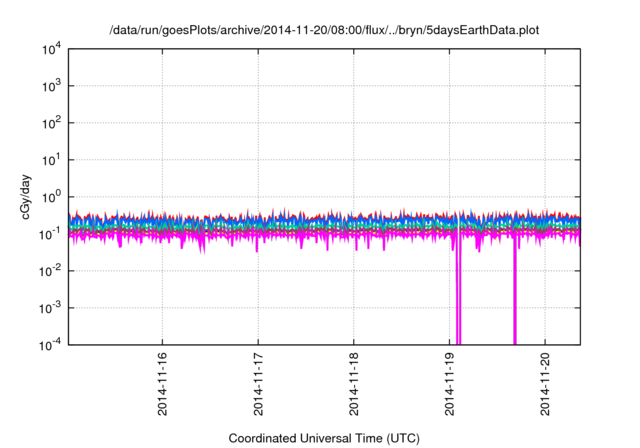Image resolution: width=640 pixels, height=448 pixels.
Task: Click the magenta dropout spike just after 2014-11-19
Action: click(x=458, y=290)
